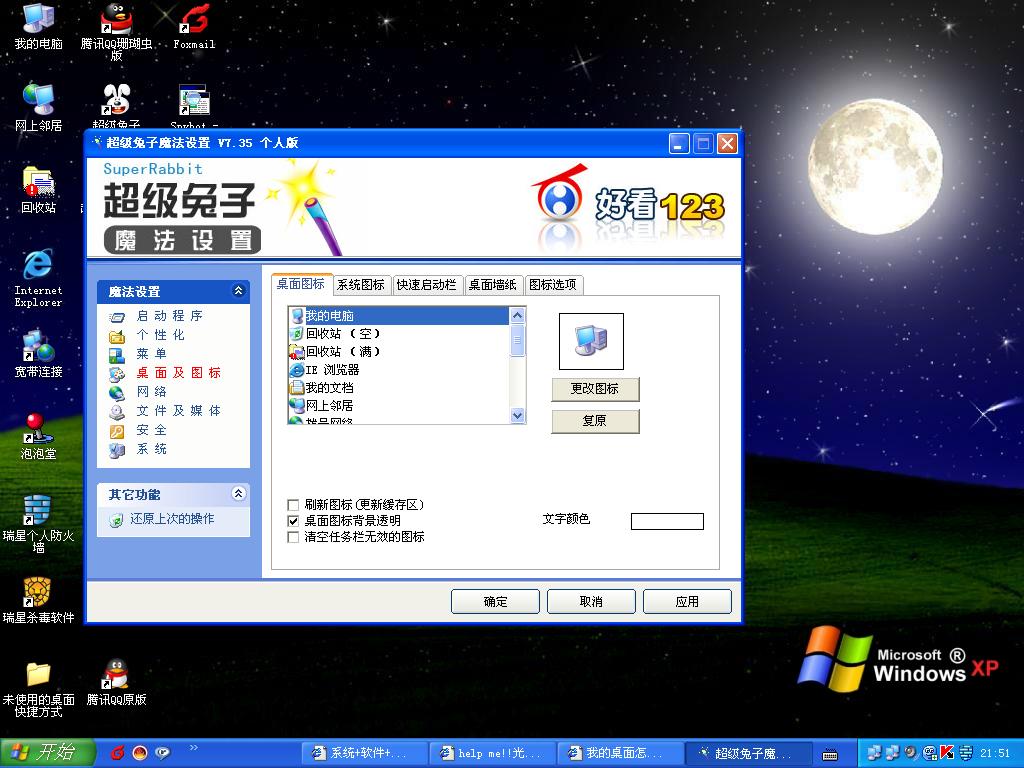Select 我的电脑 in the icon list
This screenshot has height=768, width=1024.
(x=398, y=316)
